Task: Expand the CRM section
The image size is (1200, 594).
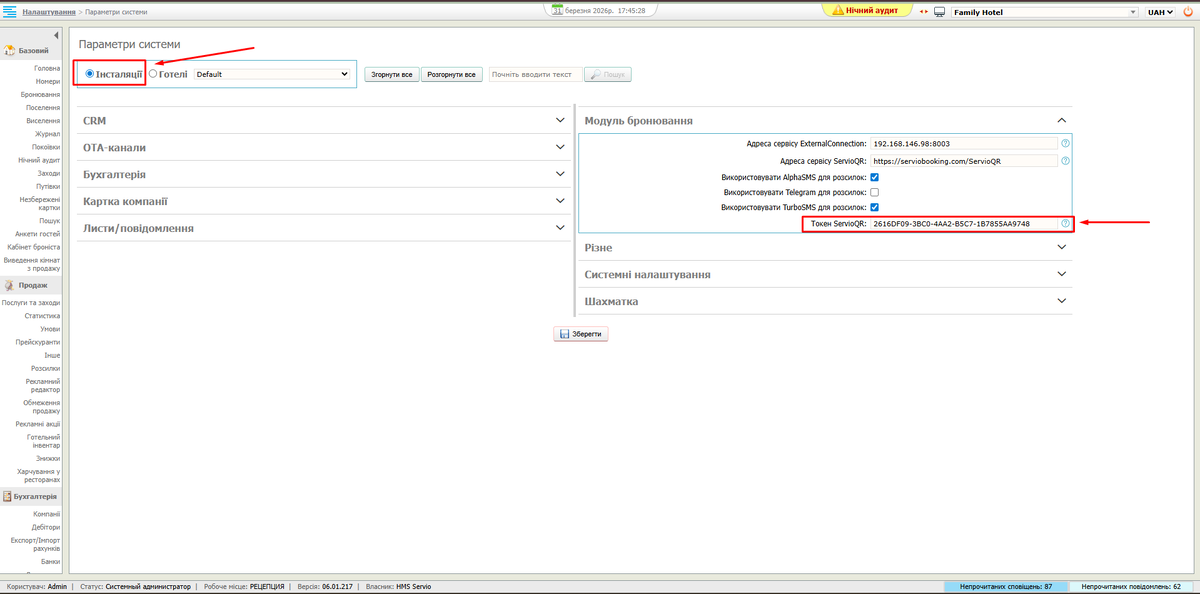Action: pos(324,120)
